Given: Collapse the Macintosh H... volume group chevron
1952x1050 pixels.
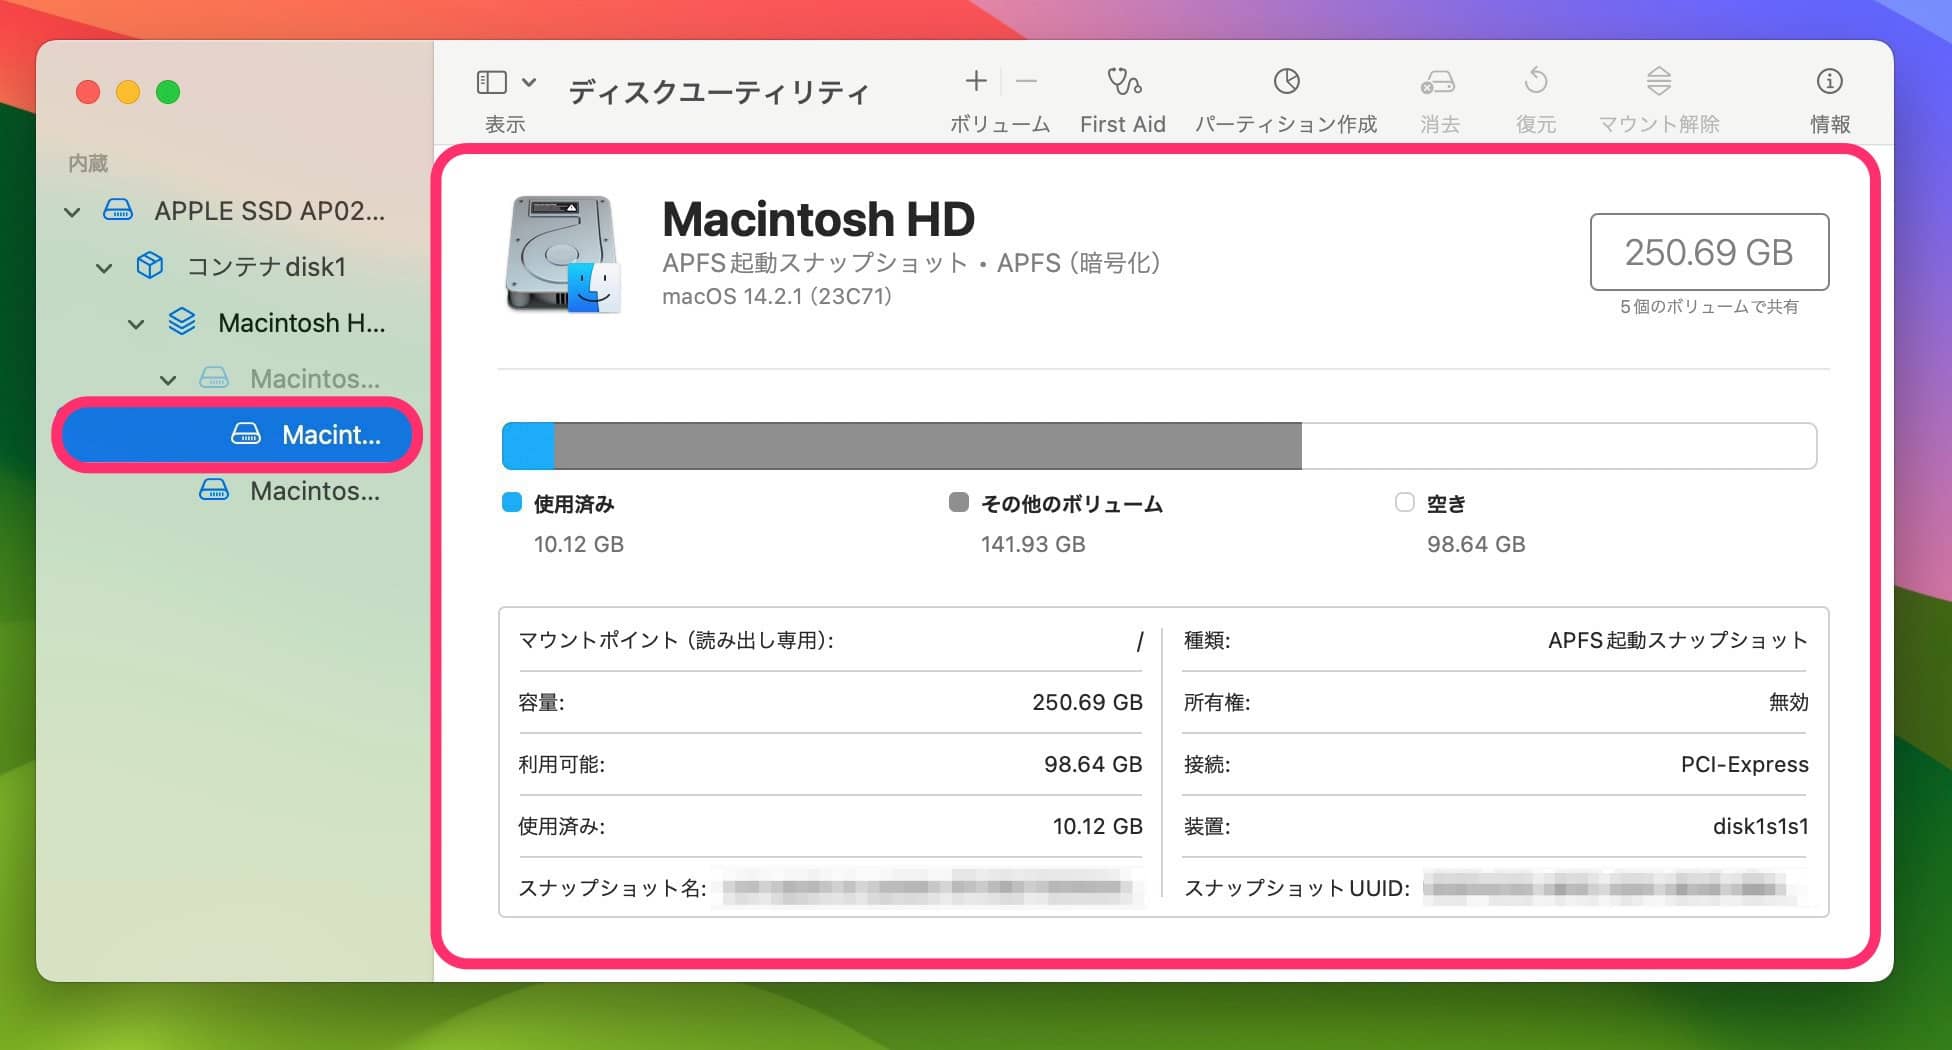Looking at the screenshot, I should tap(136, 324).
